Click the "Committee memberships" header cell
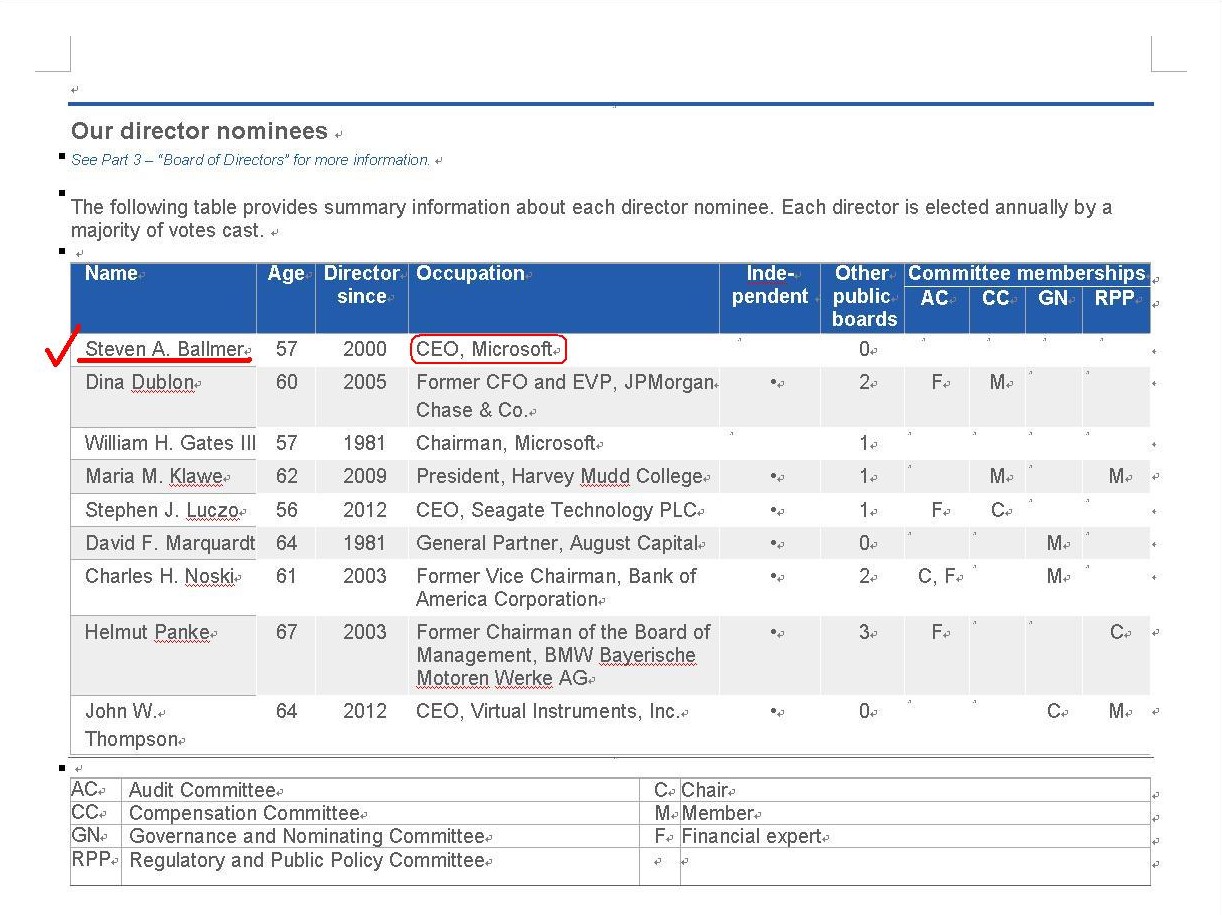The image size is (1222, 915). (1027, 273)
